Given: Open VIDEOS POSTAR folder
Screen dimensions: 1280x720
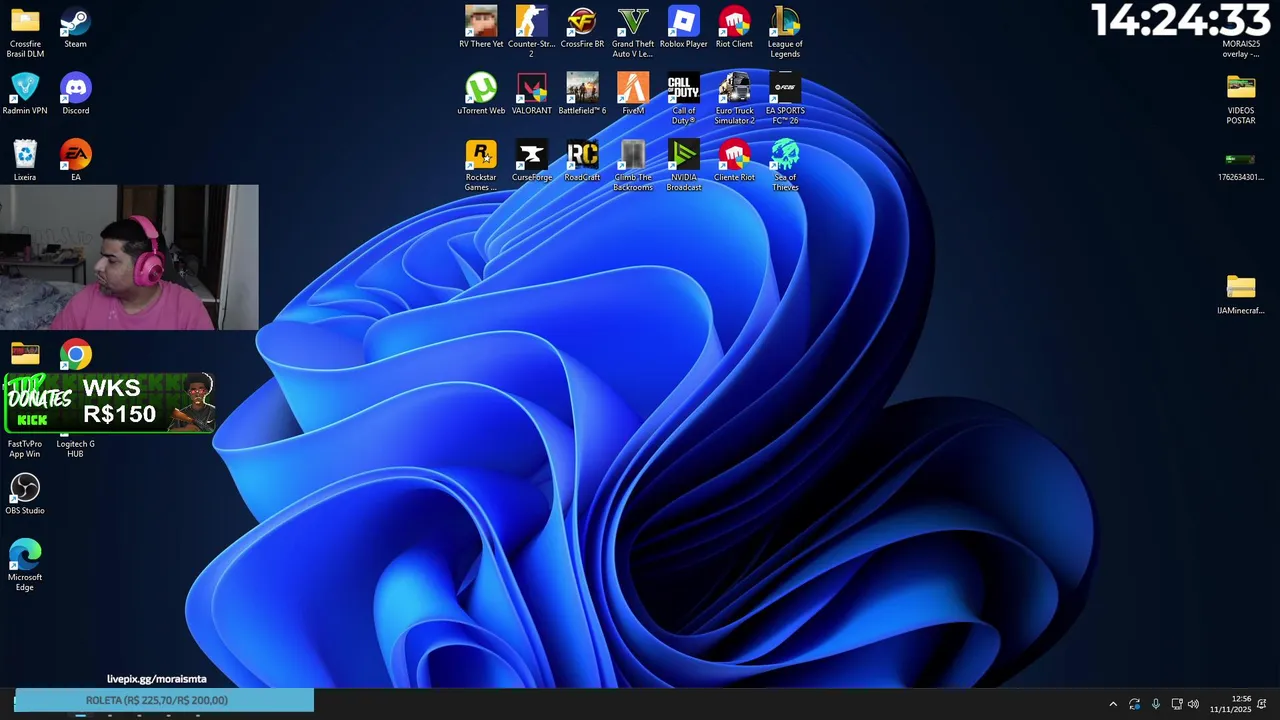Looking at the screenshot, I should pyautogui.click(x=1241, y=99).
